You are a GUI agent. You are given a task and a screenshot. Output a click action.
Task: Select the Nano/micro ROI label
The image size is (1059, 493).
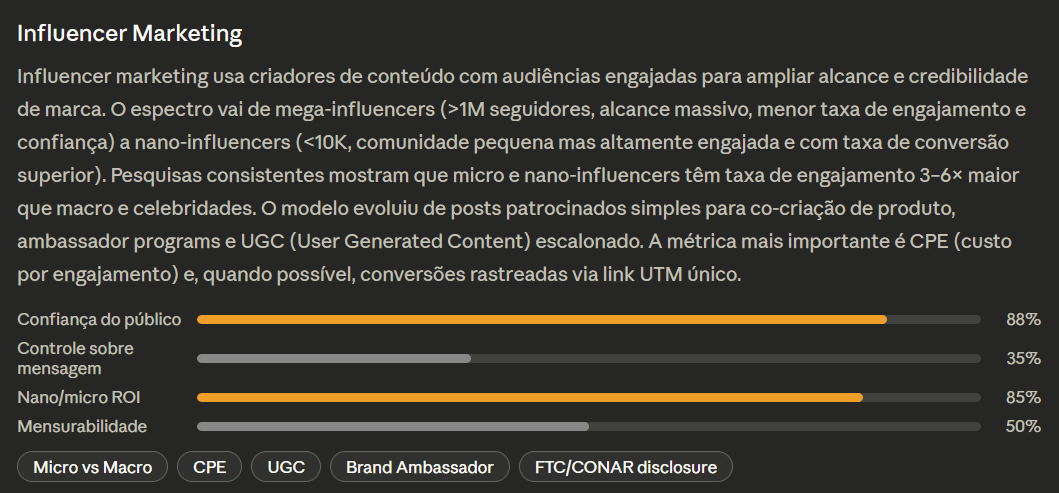pos(79,398)
